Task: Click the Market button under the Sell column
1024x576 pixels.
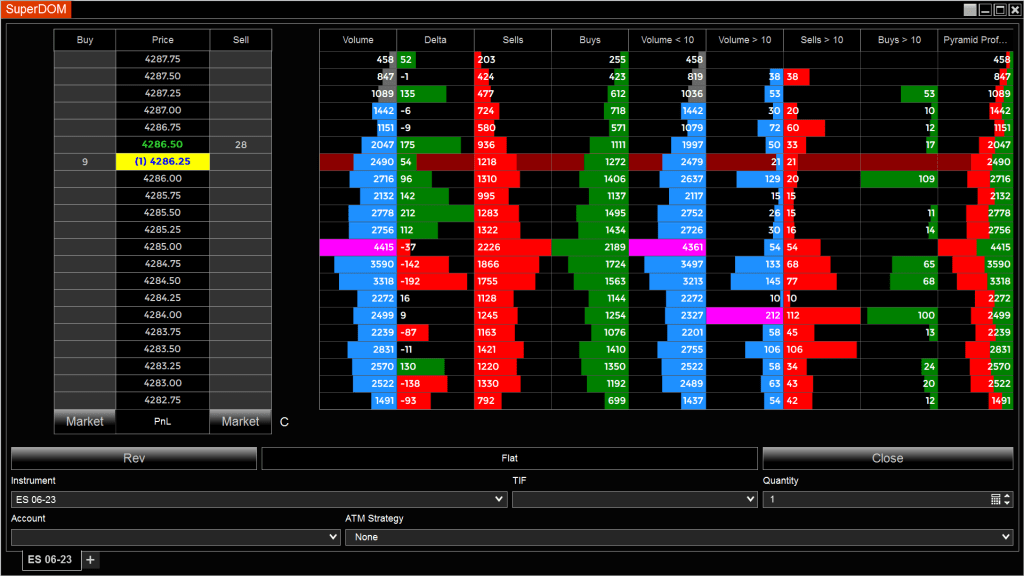Action: (x=240, y=422)
